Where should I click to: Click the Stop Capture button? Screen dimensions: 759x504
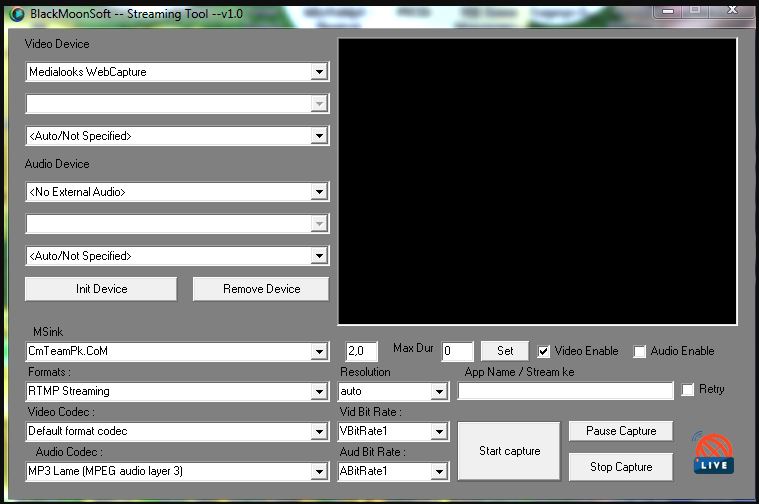pos(621,467)
